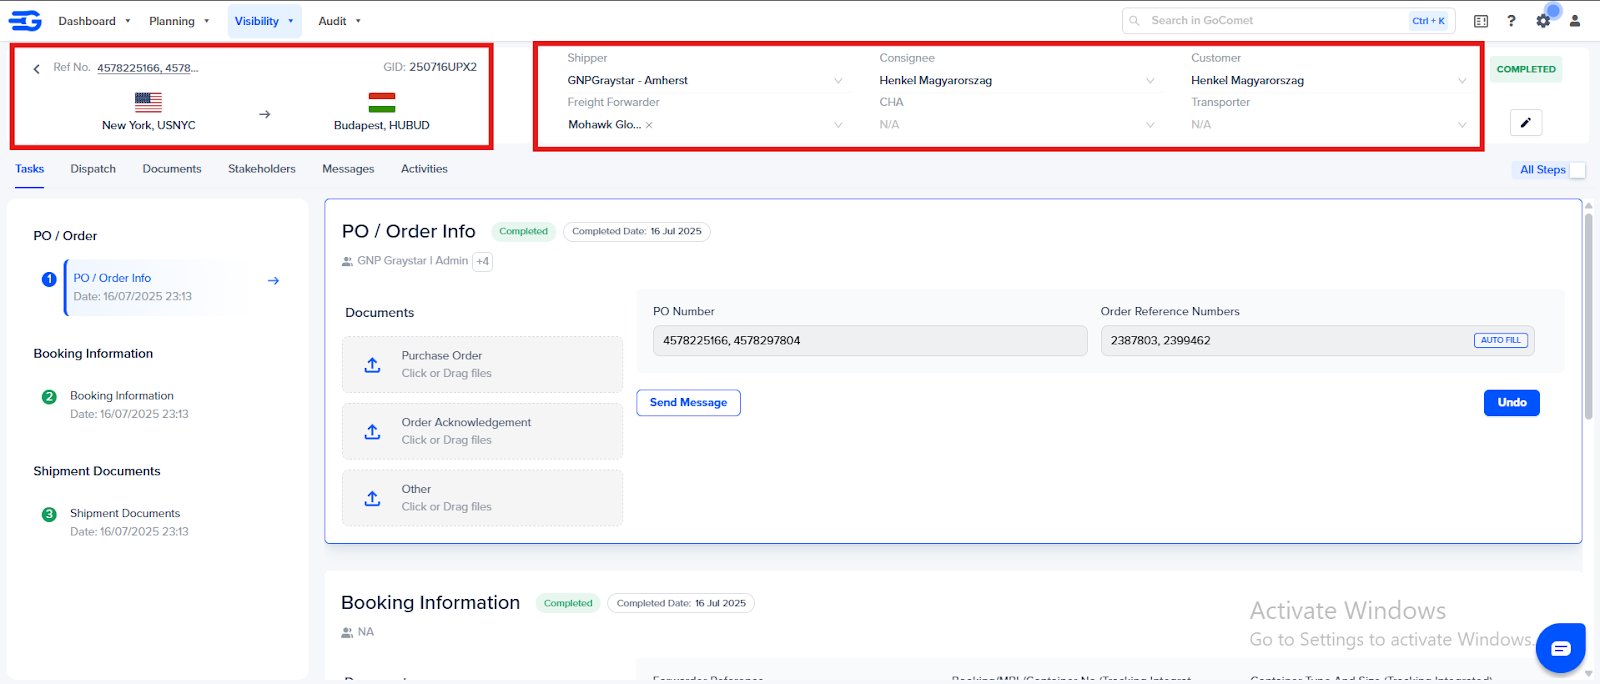Viewport: 1600px width, 684px height.
Task: Expand the CHA dropdown
Action: click(x=1150, y=125)
